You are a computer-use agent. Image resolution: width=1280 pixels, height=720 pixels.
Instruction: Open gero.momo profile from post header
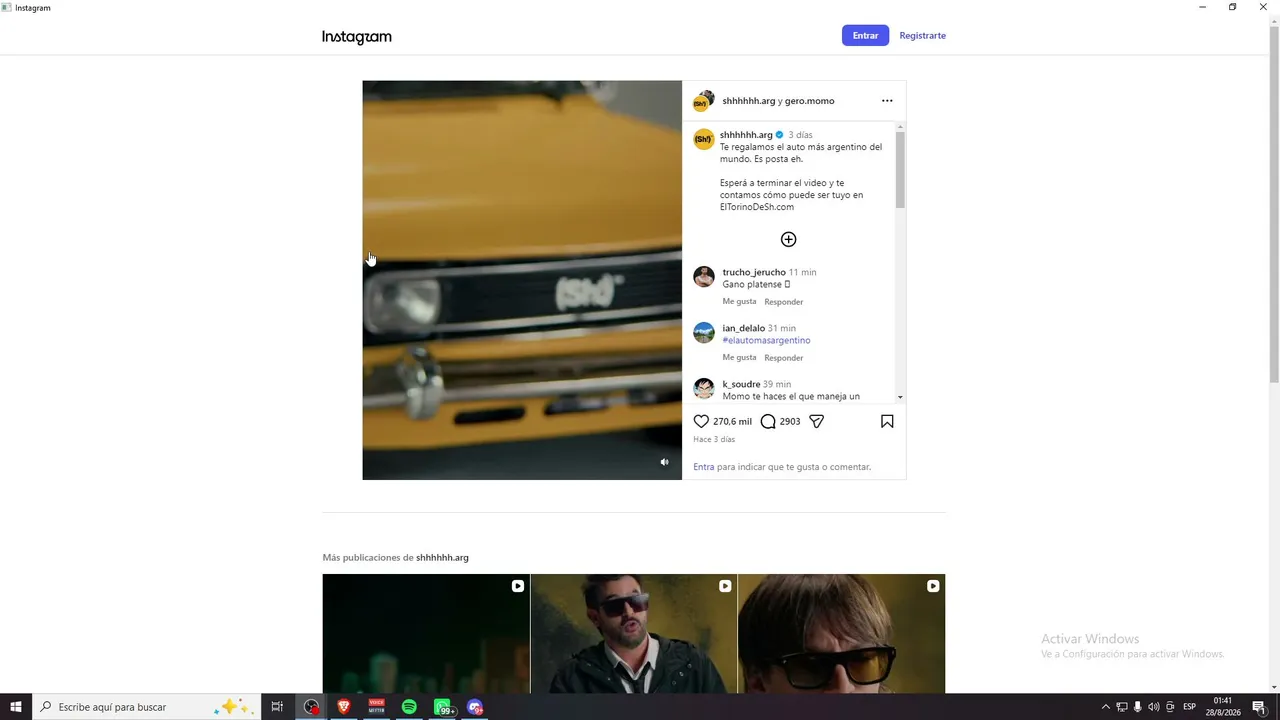point(810,101)
